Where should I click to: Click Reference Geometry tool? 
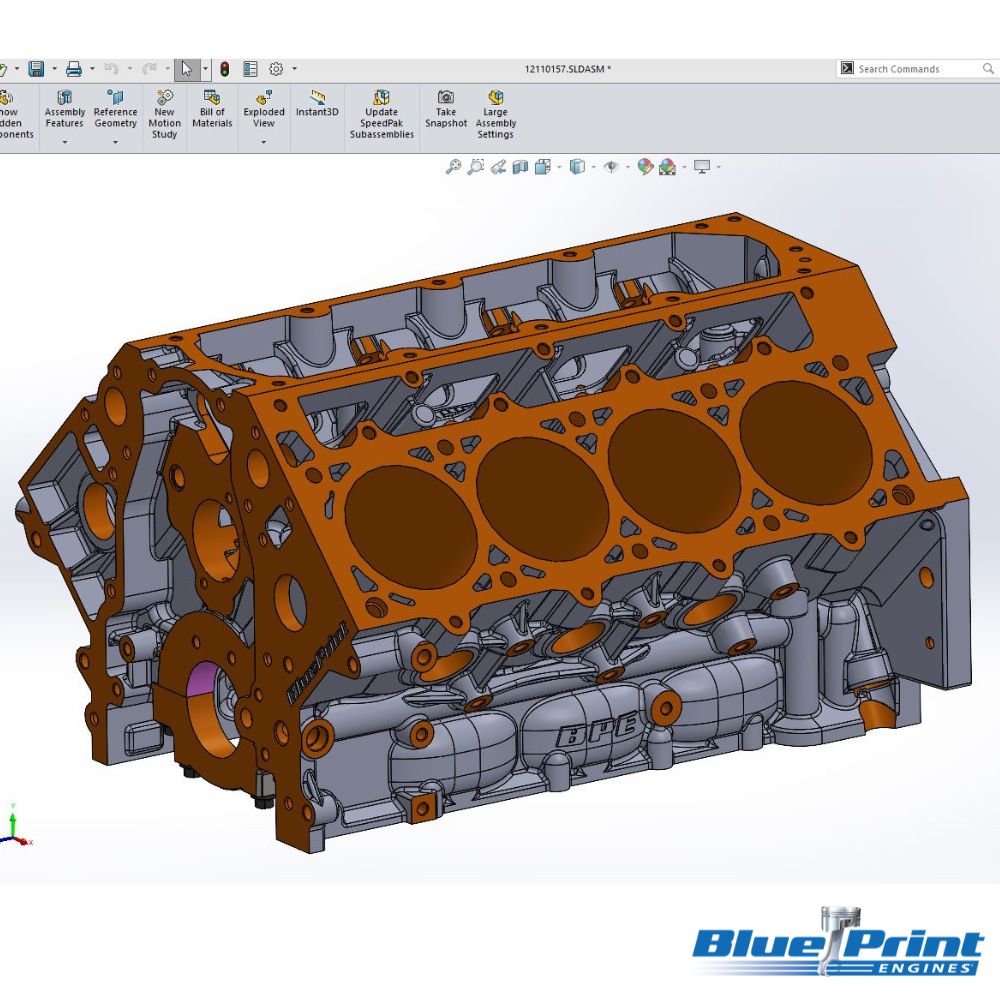point(115,108)
